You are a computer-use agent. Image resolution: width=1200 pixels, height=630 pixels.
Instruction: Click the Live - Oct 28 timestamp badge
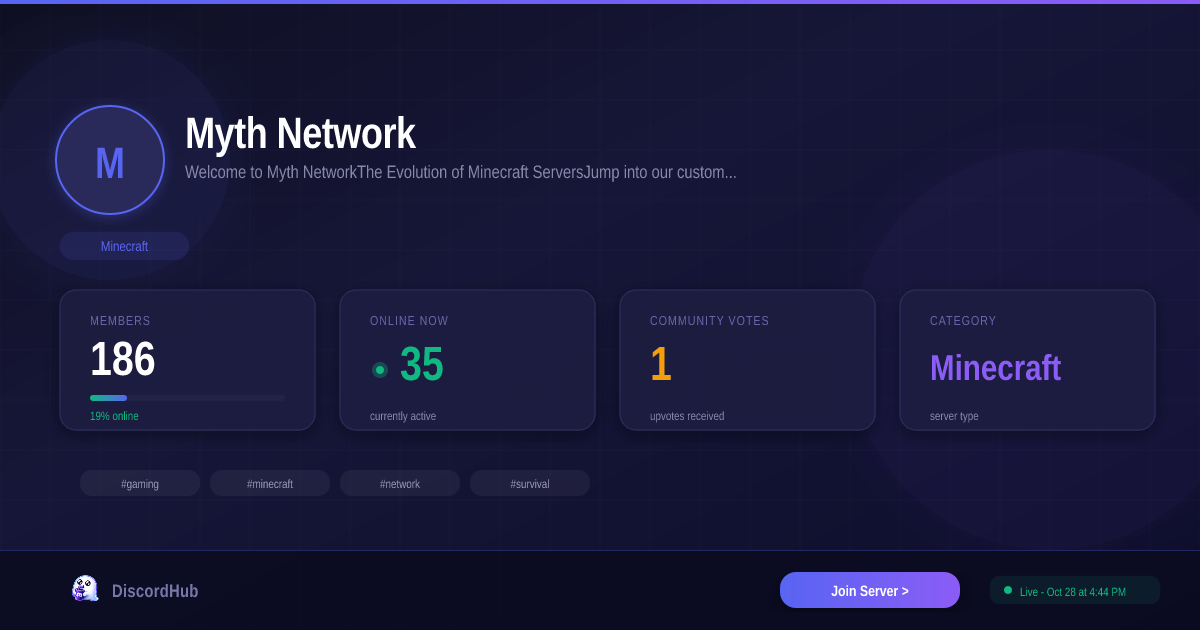tap(1075, 590)
